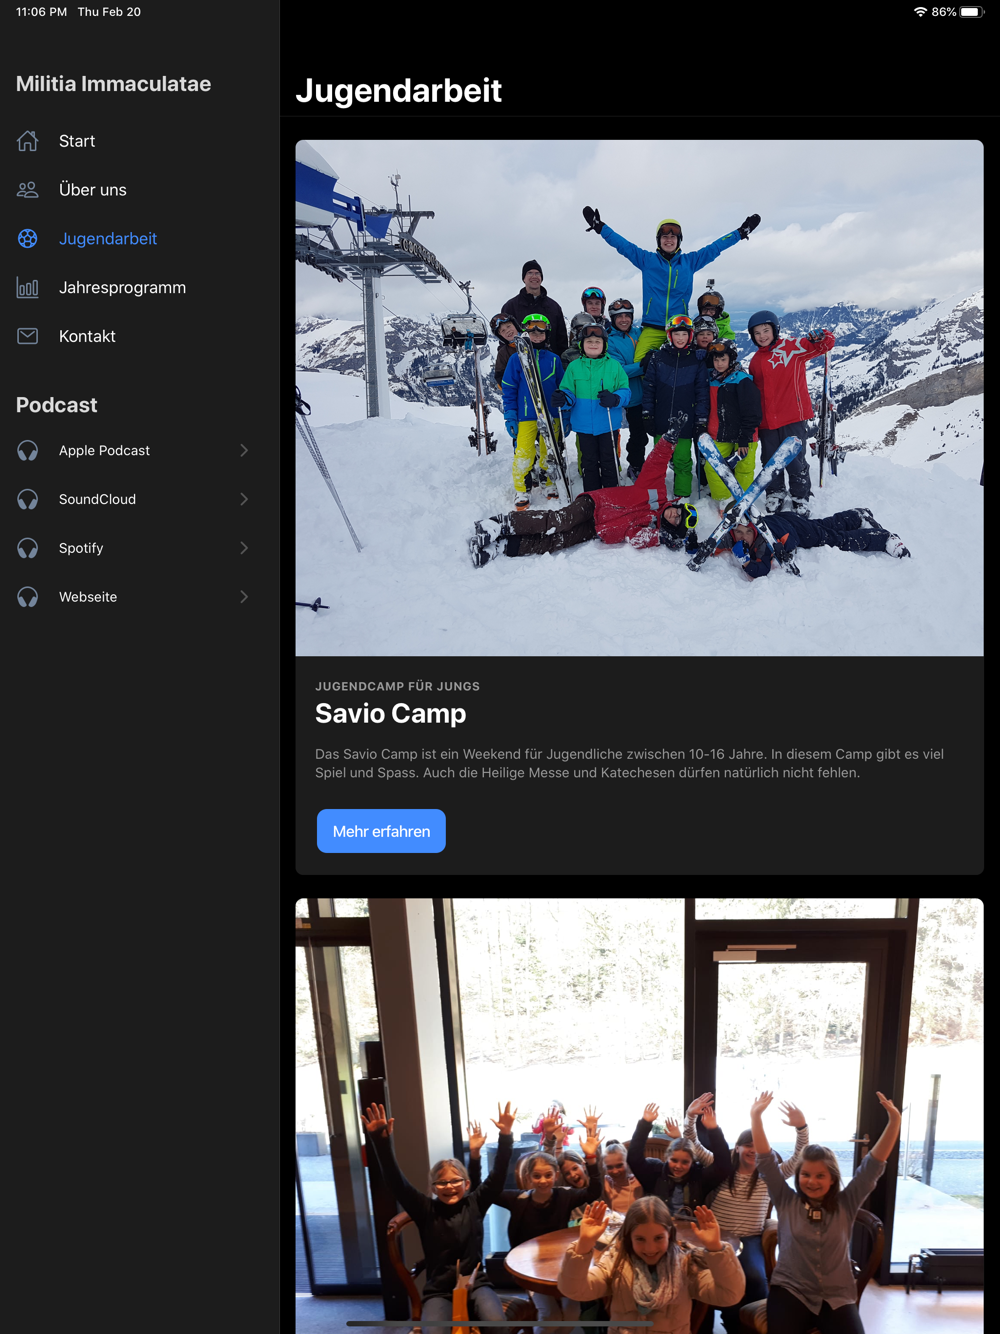Tap the photo of girls waving hands
The width and height of the screenshot is (1000, 1334).
640,1116
